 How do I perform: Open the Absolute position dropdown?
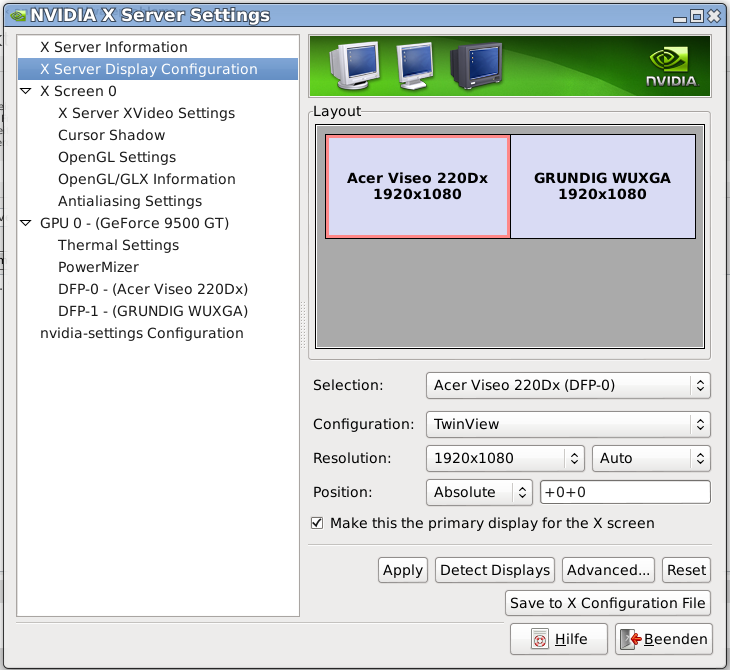tap(479, 492)
